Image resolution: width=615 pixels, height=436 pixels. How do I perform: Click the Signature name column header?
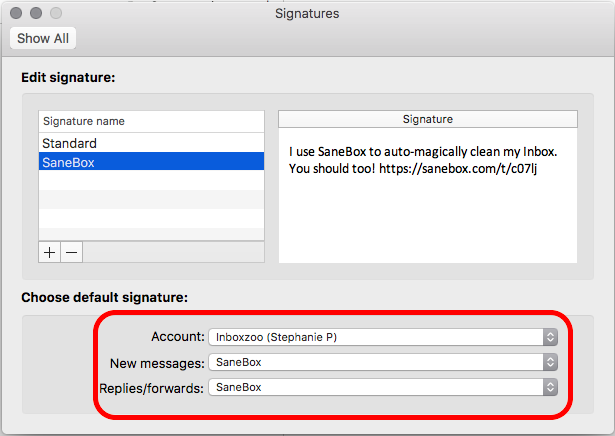[150, 121]
